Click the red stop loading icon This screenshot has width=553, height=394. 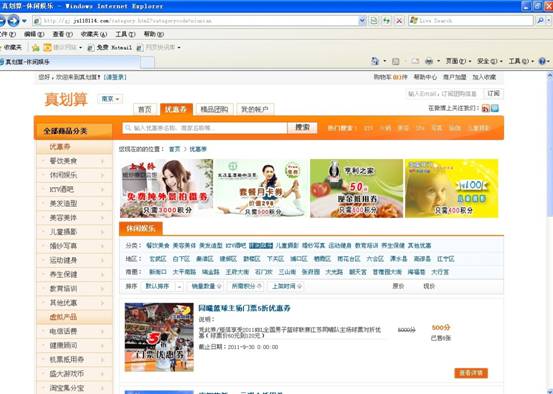[x=399, y=21]
